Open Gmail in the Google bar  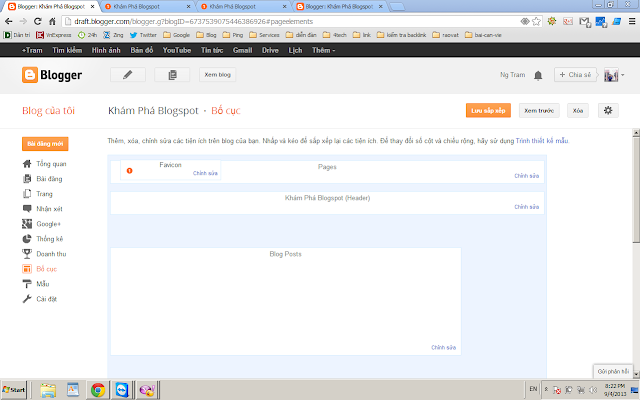coord(242,50)
